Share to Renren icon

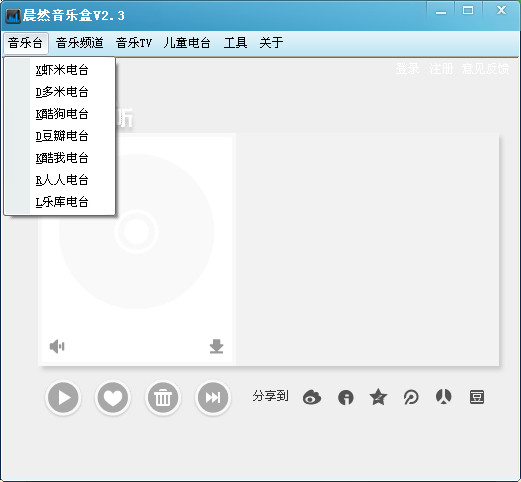[444, 397]
